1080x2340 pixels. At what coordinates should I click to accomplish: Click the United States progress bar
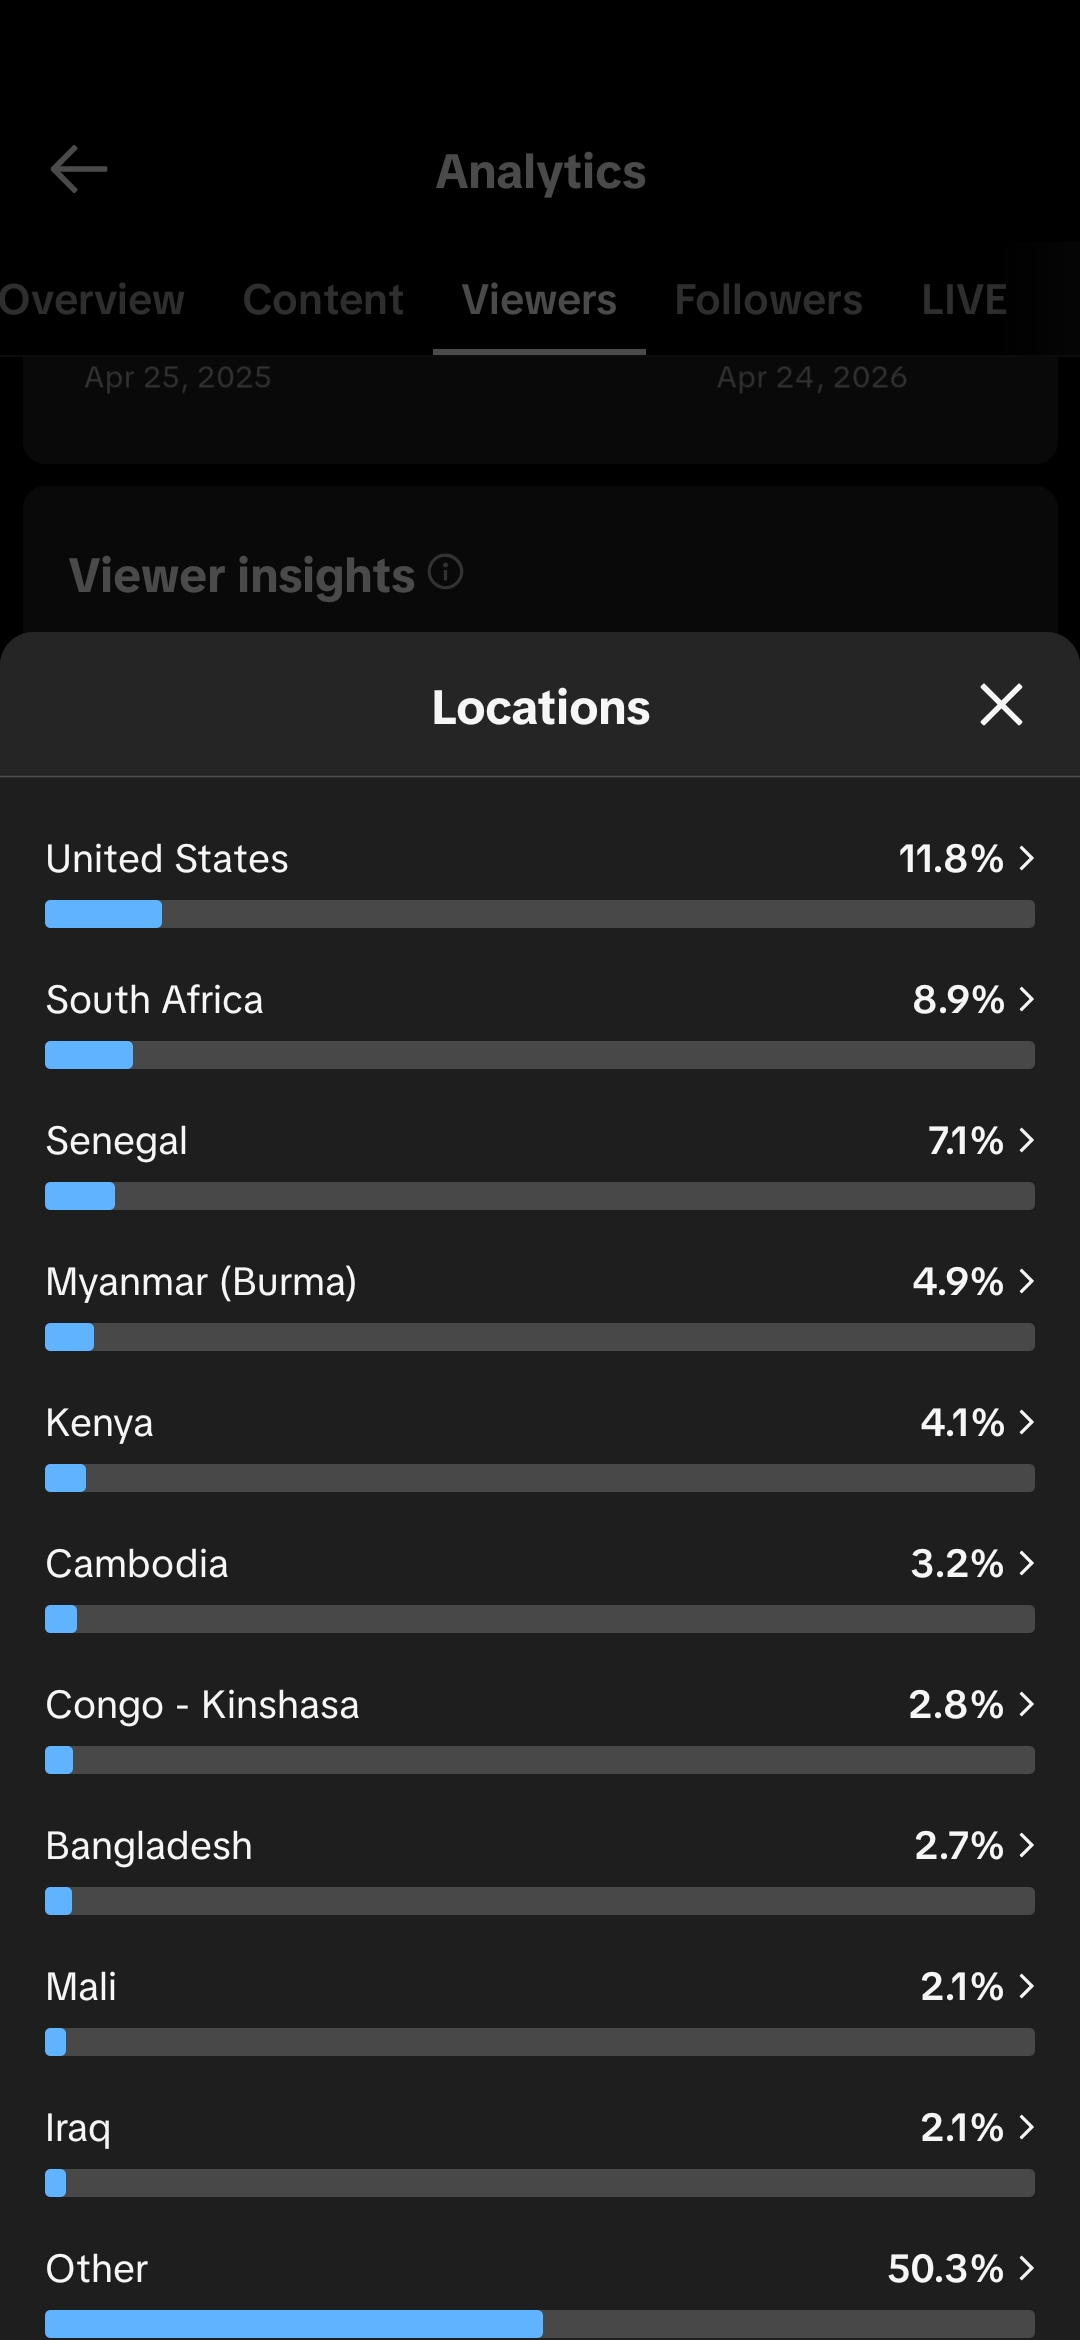coord(540,914)
